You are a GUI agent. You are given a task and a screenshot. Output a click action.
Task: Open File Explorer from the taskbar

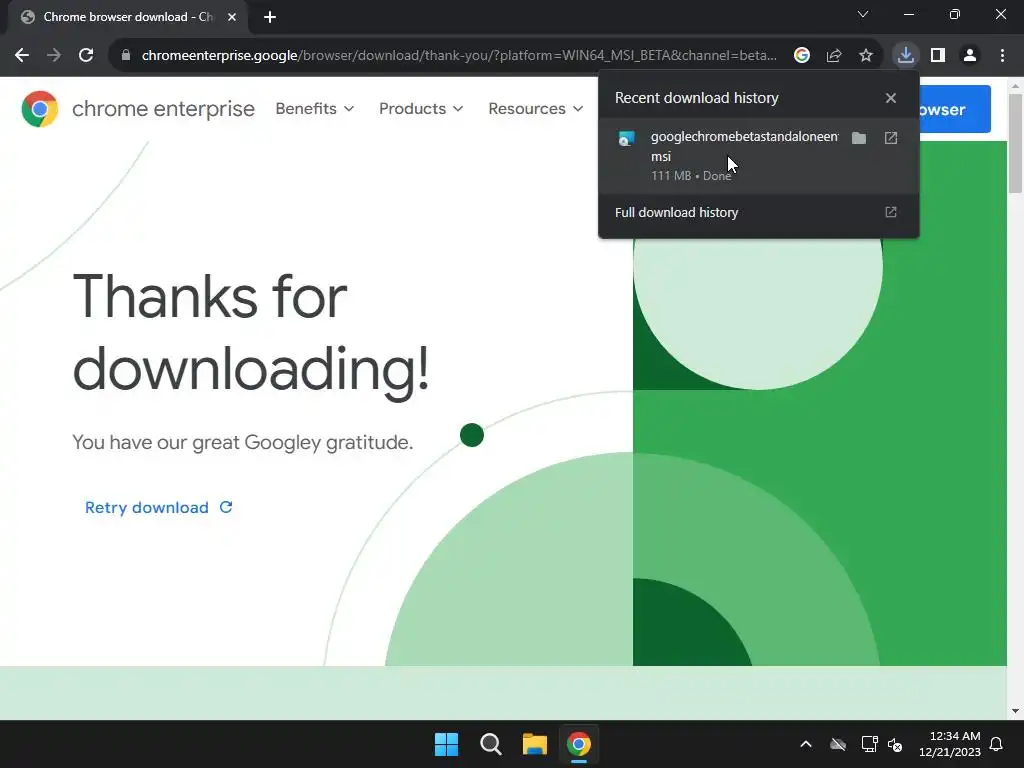[x=535, y=744]
